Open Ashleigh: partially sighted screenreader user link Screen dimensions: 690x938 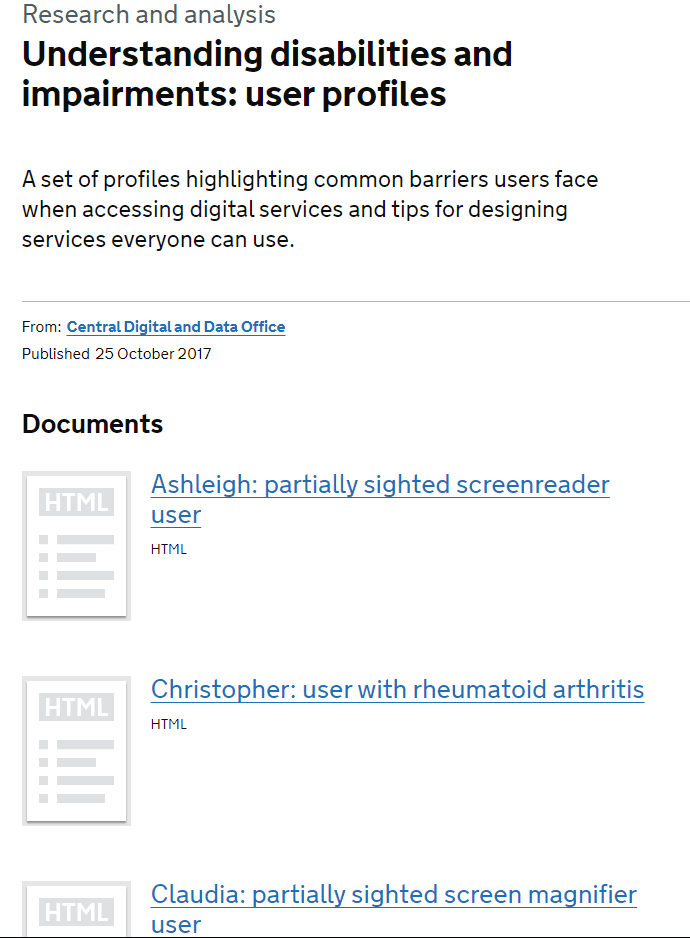pos(379,485)
